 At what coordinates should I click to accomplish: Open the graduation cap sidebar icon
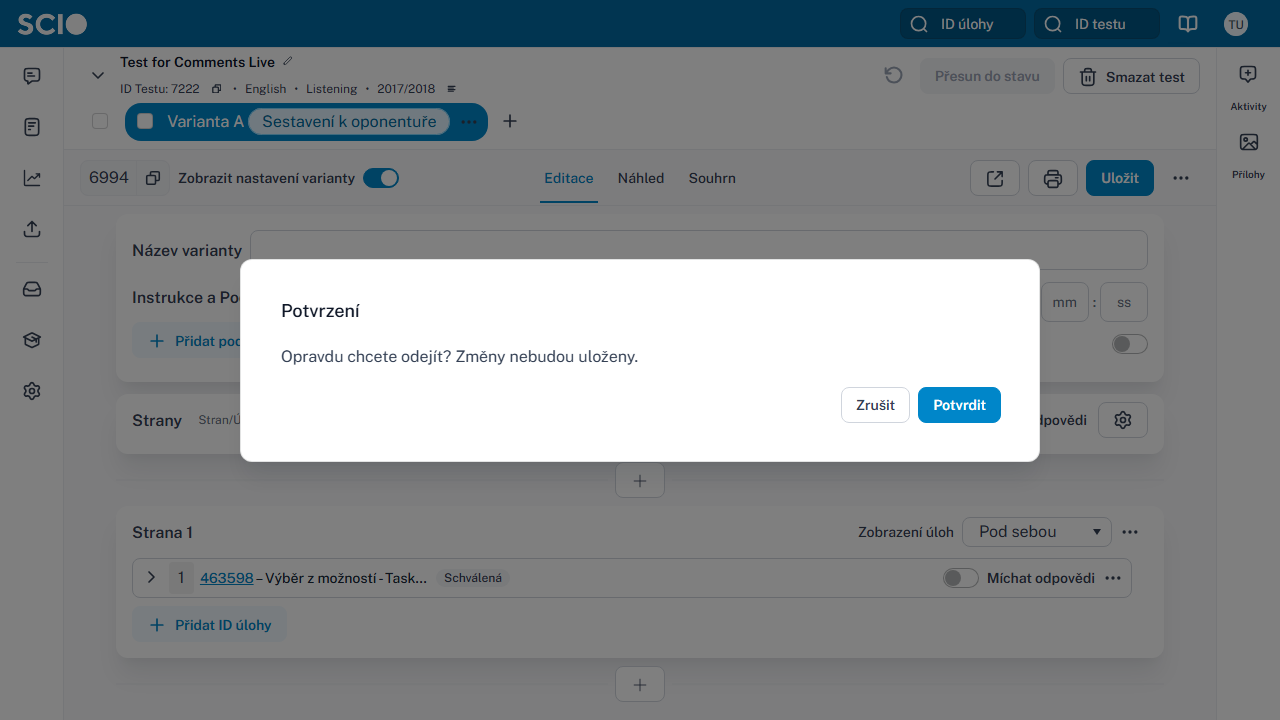32,340
